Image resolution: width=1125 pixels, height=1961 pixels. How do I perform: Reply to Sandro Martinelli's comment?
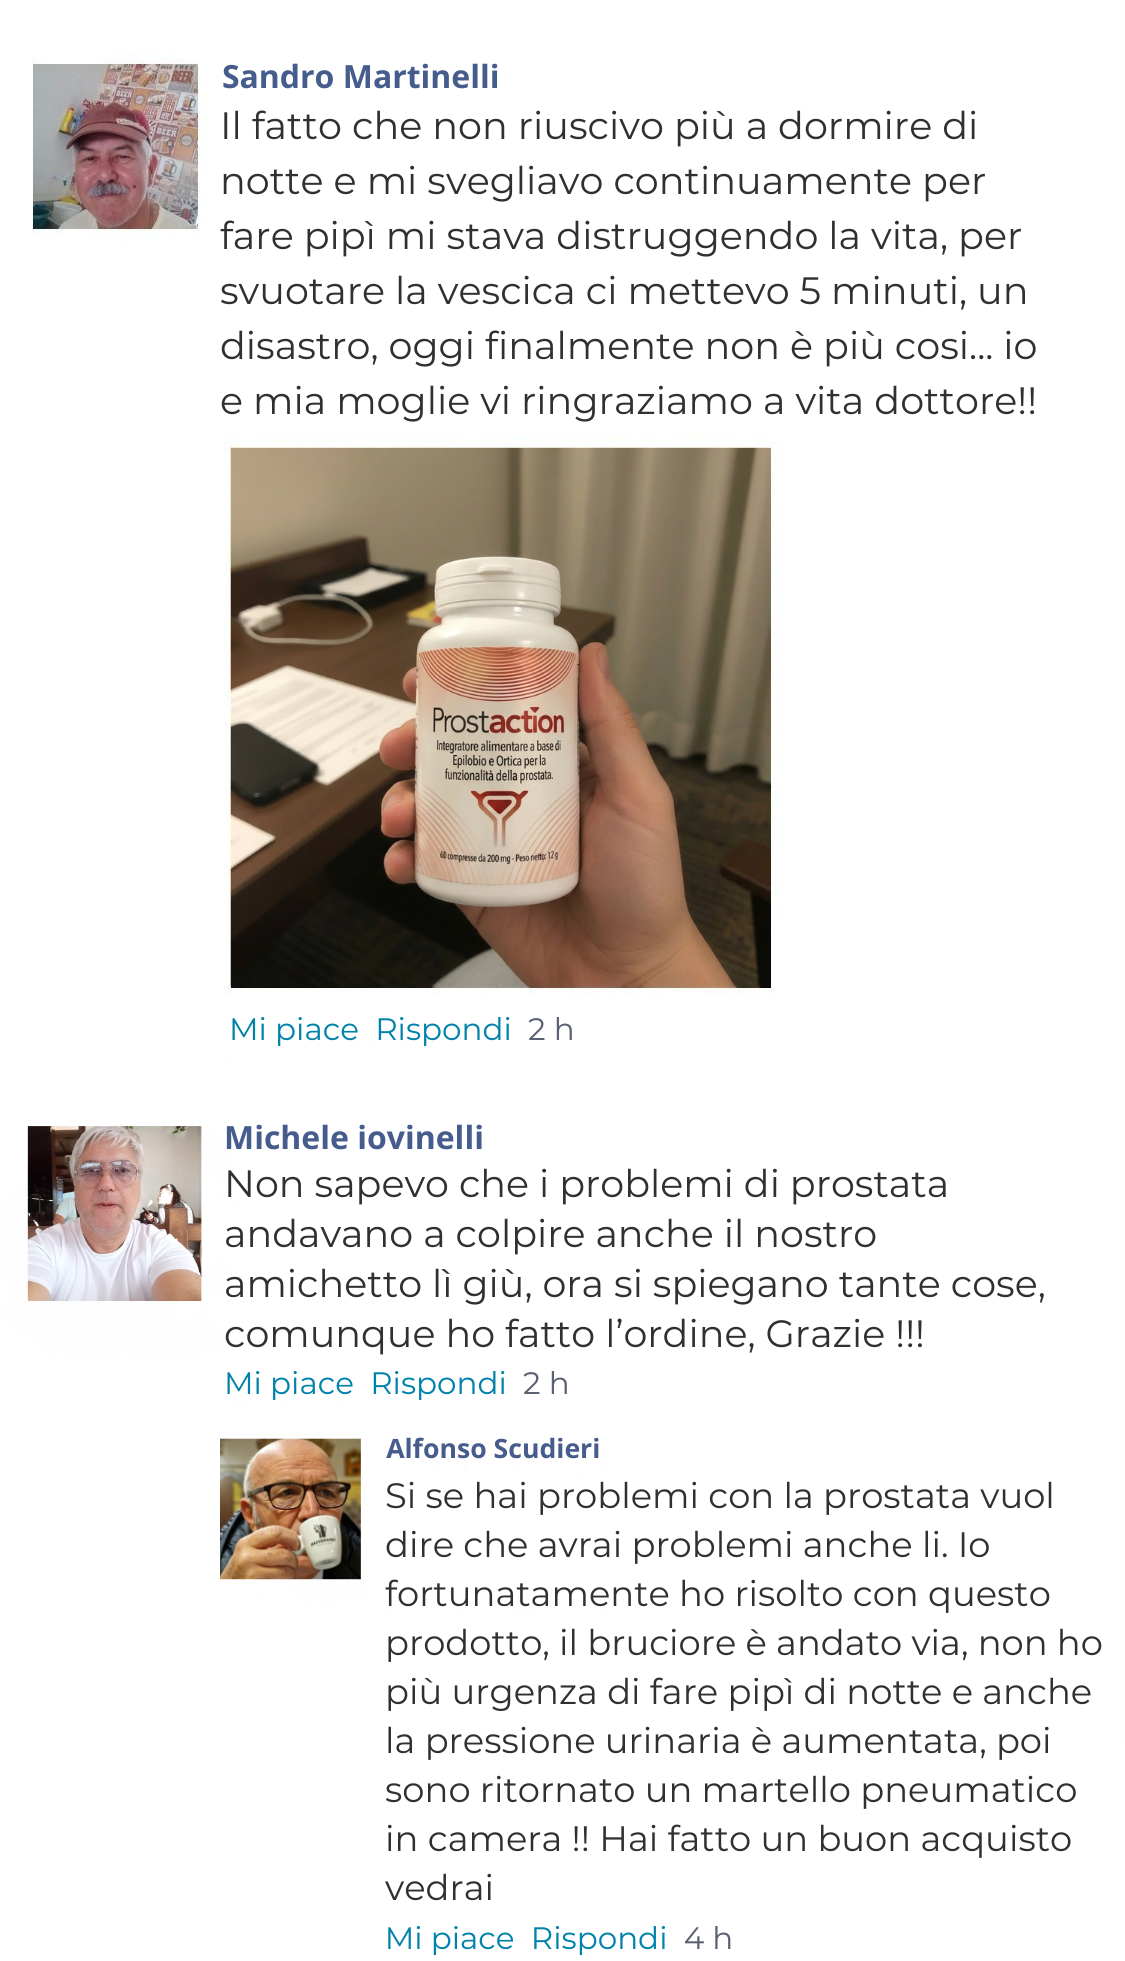pyautogui.click(x=443, y=1029)
